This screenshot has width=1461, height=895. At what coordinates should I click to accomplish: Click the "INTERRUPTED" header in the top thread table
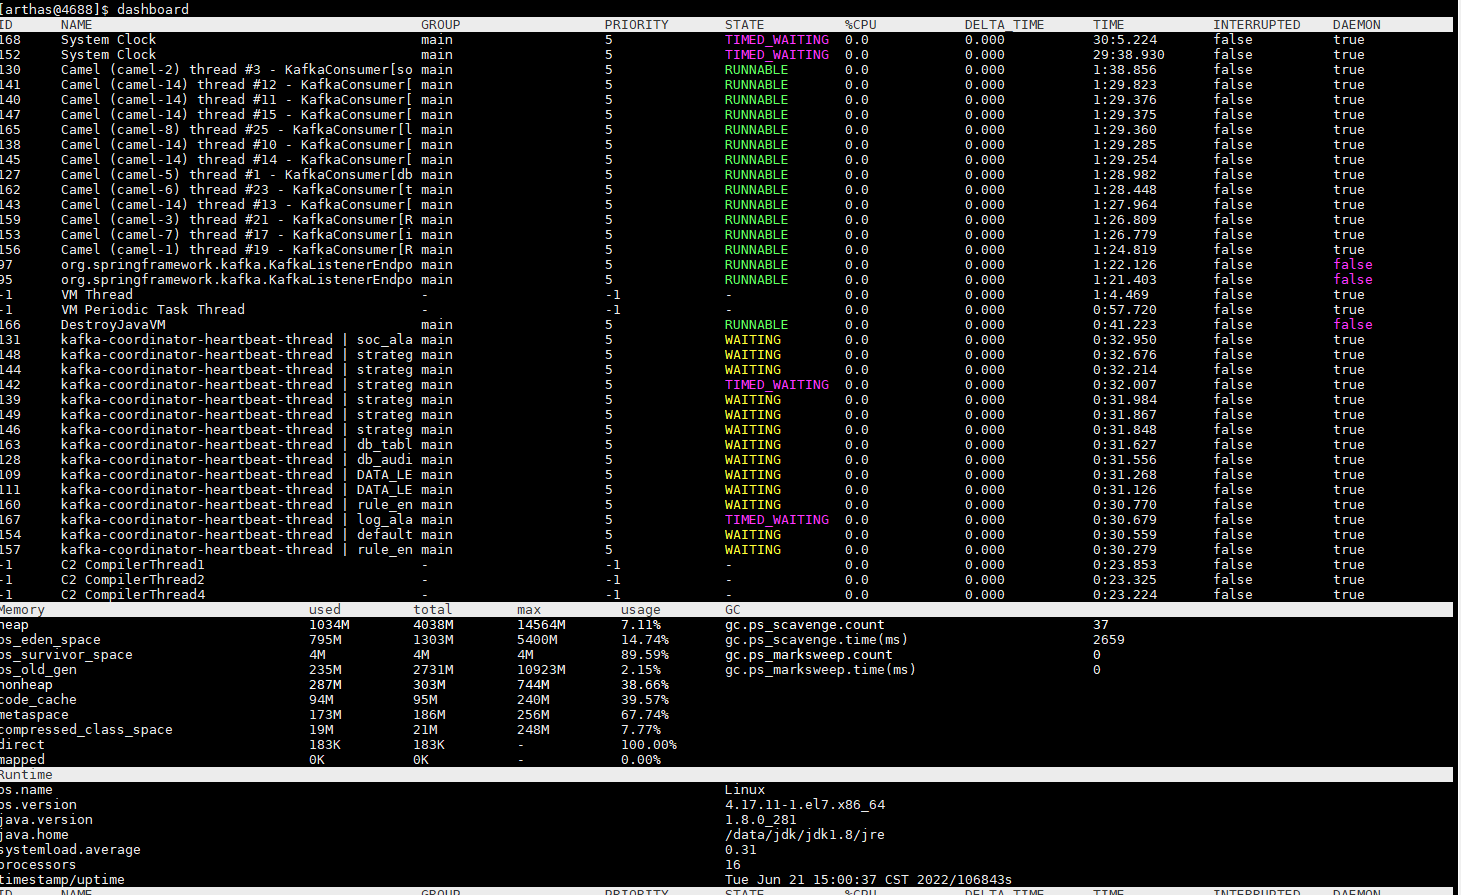pyautogui.click(x=1257, y=25)
